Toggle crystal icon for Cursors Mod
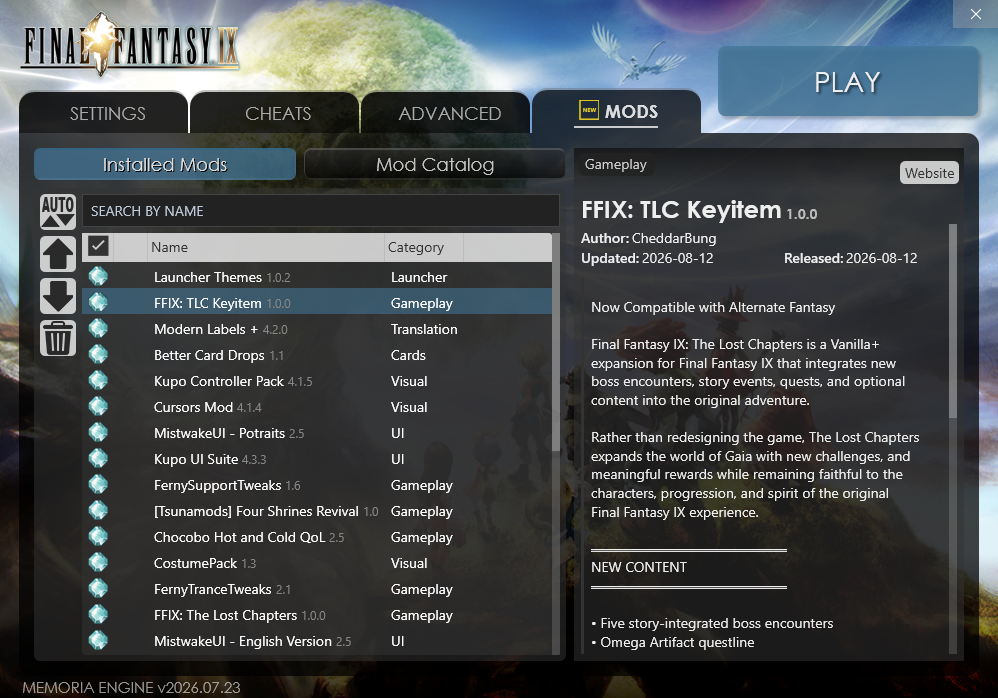The width and height of the screenshot is (998, 698). pyautogui.click(x=98, y=407)
